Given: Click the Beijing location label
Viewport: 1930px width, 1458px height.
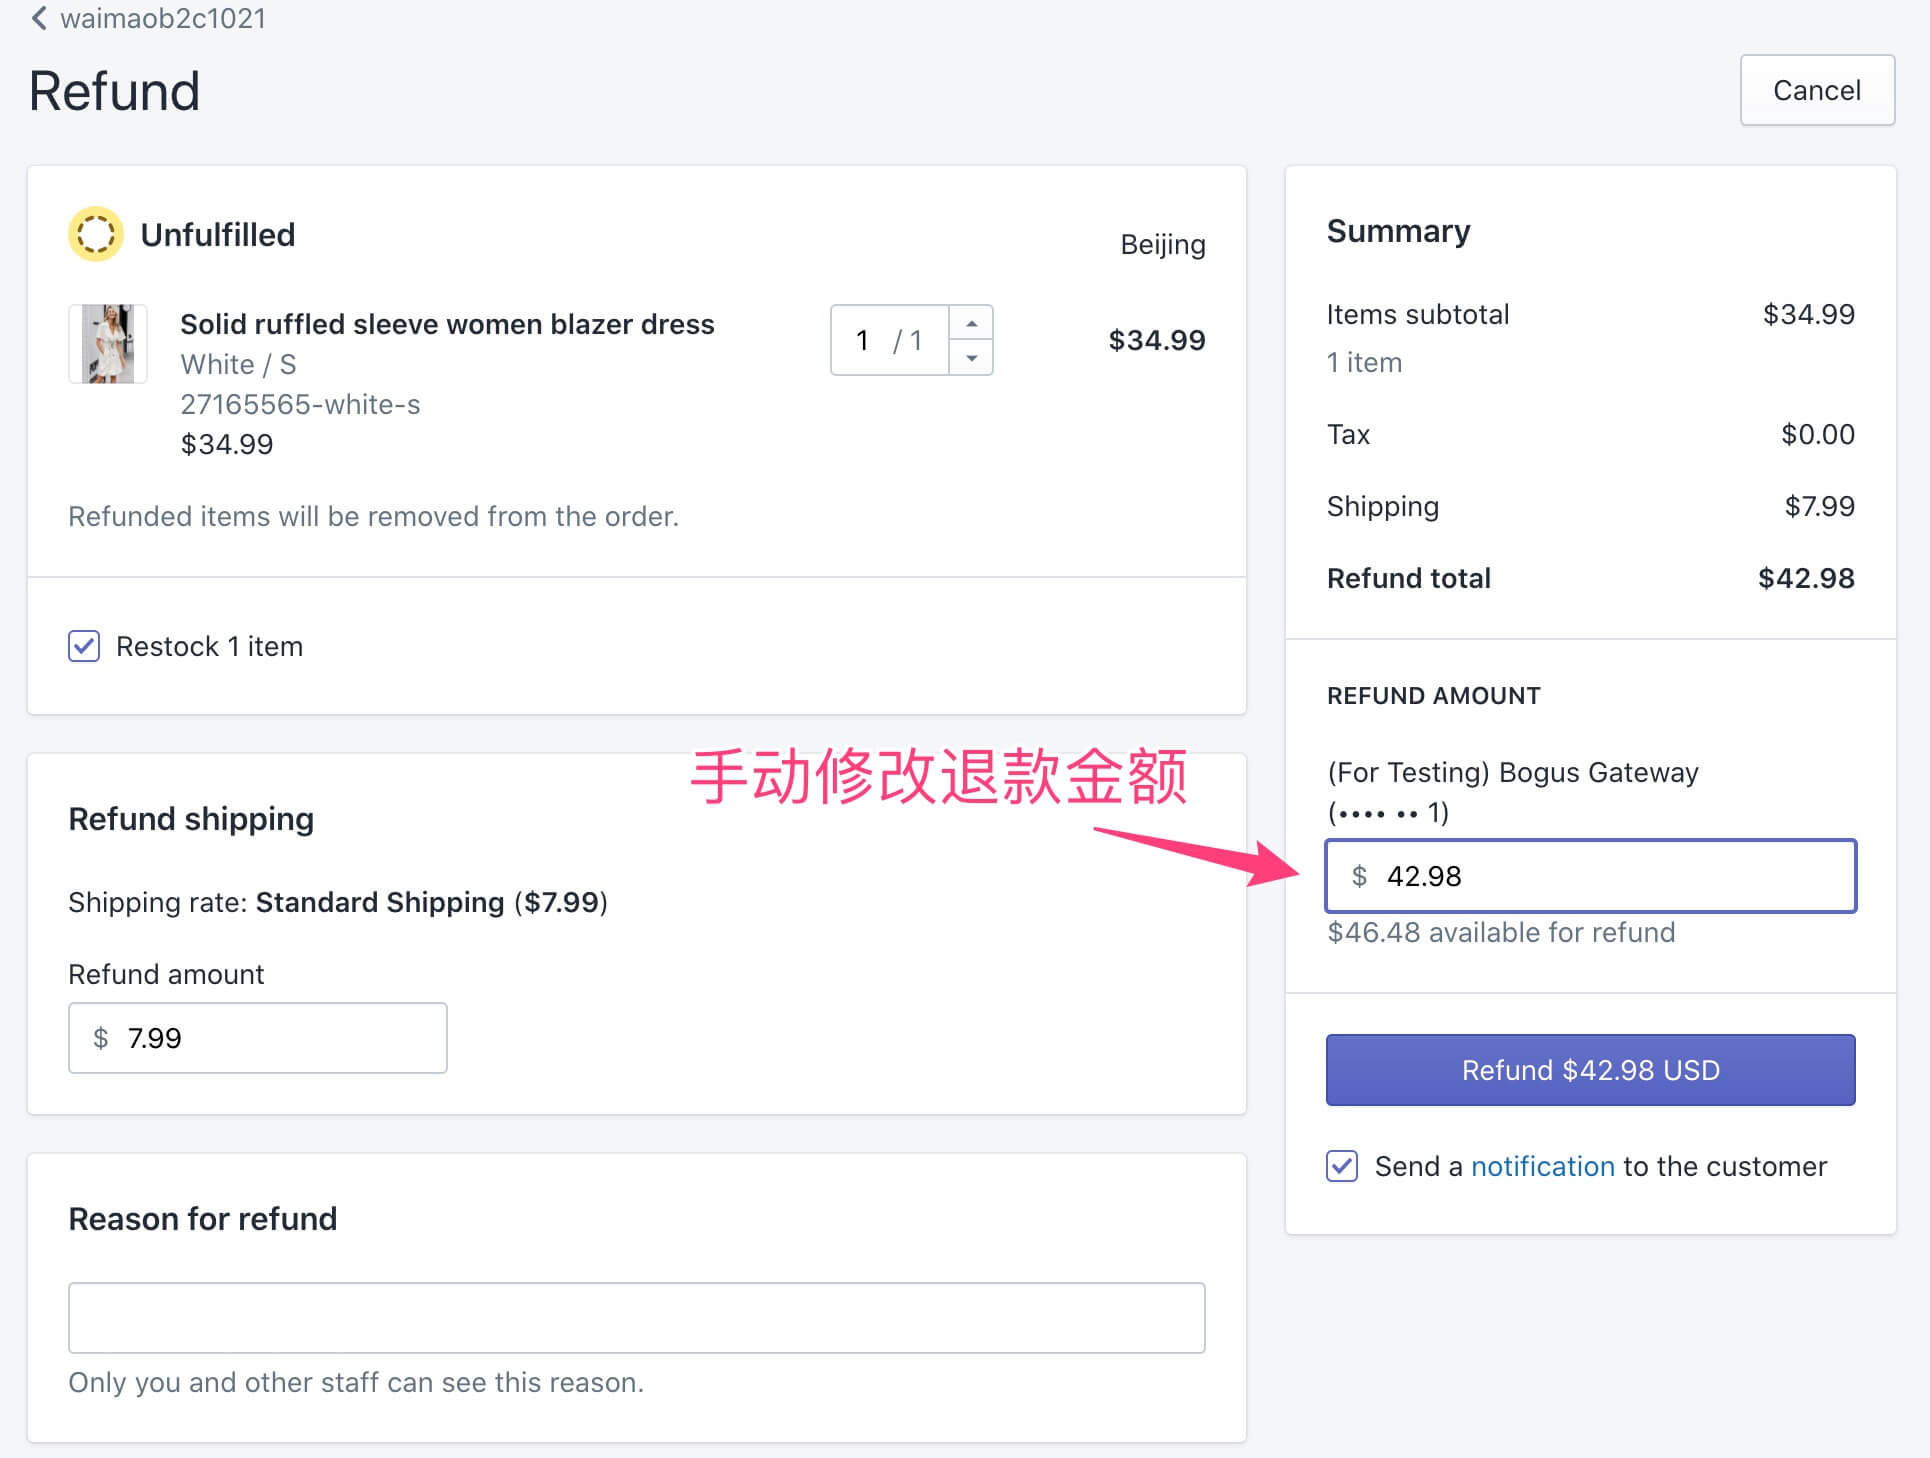Looking at the screenshot, I should pyautogui.click(x=1162, y=244).
